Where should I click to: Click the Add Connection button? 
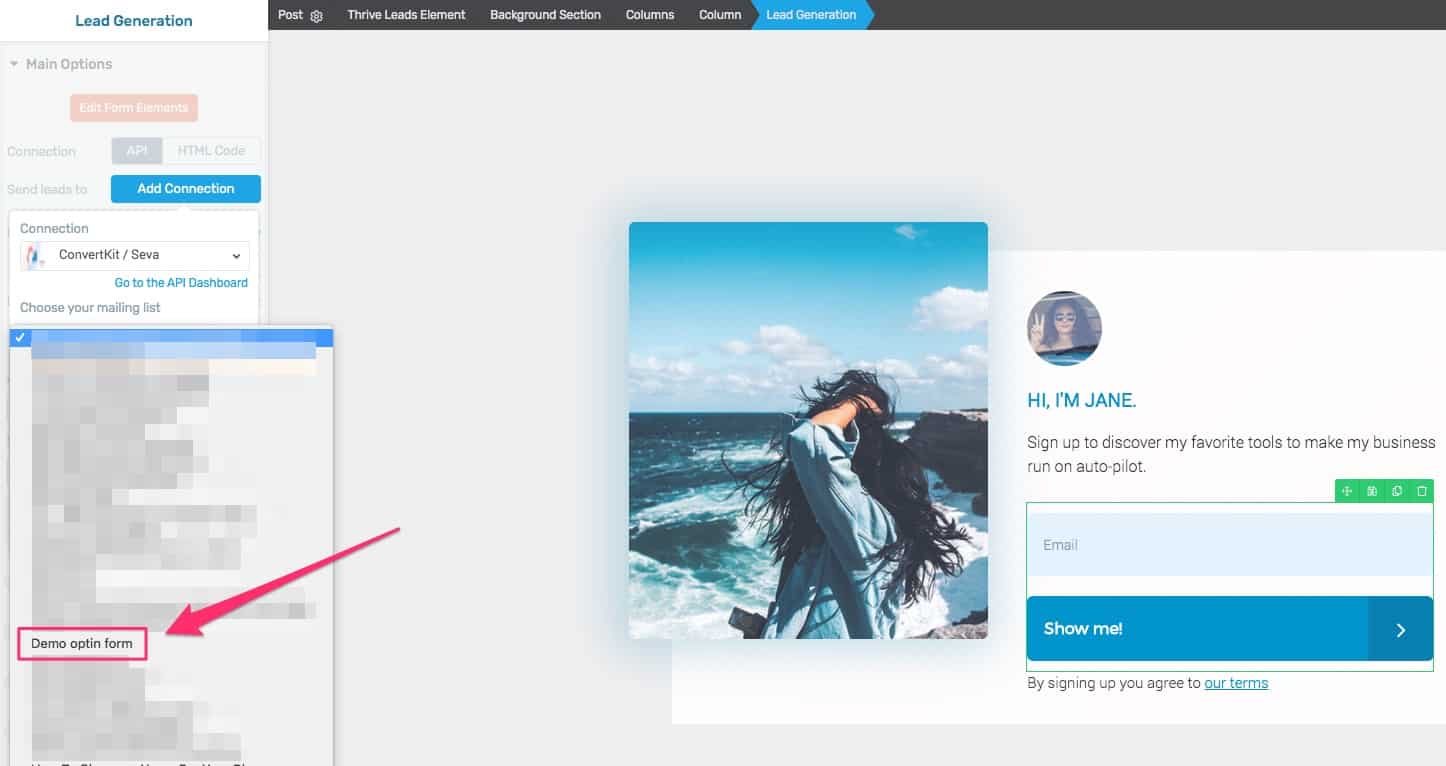[x=186, y=188]
